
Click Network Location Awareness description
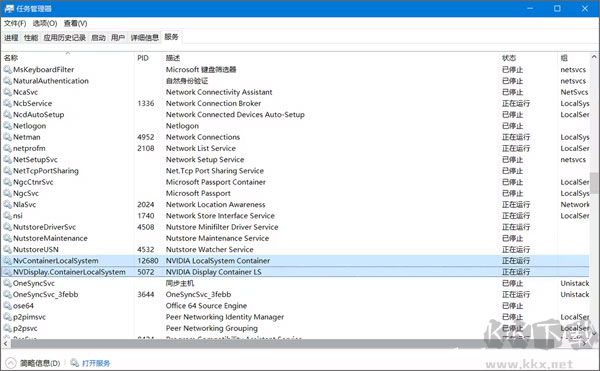(215, 205)
